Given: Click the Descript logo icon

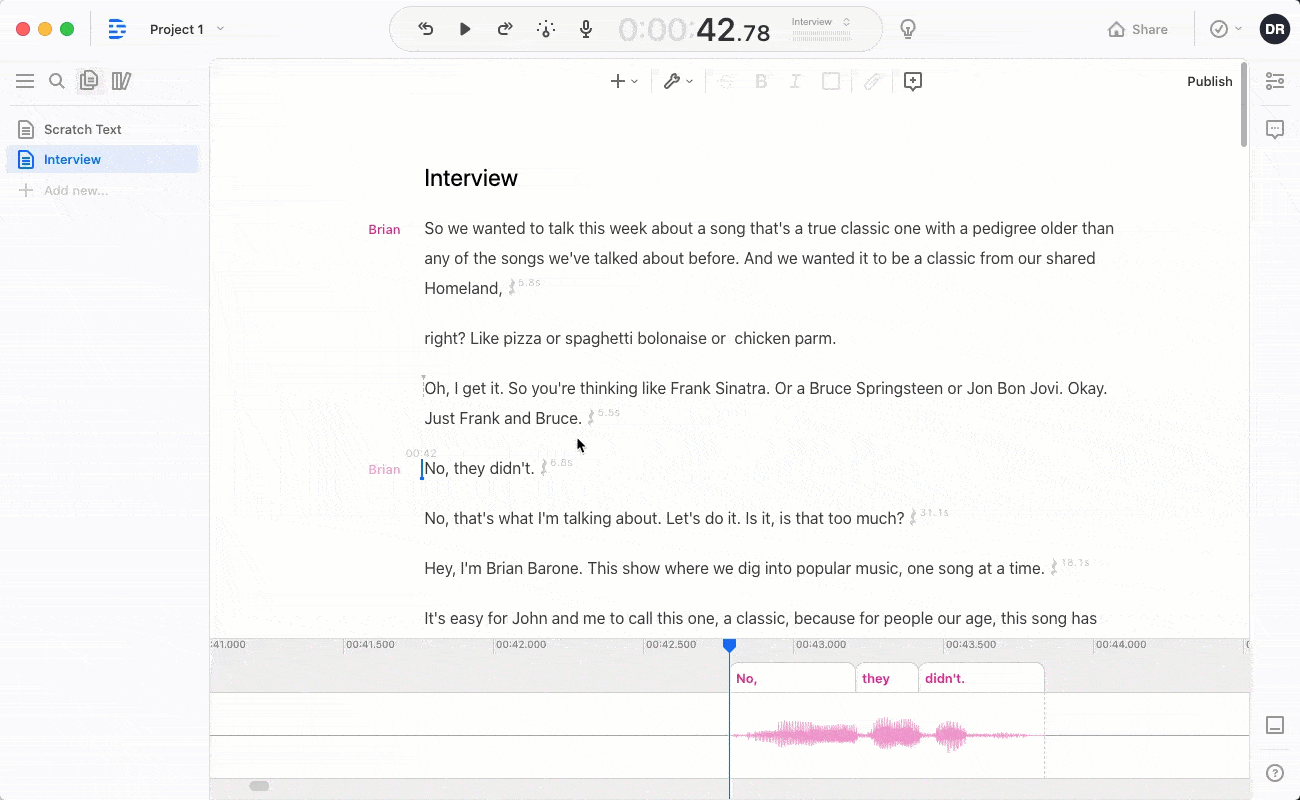Looking at the screenshot, I should [117, 29].
